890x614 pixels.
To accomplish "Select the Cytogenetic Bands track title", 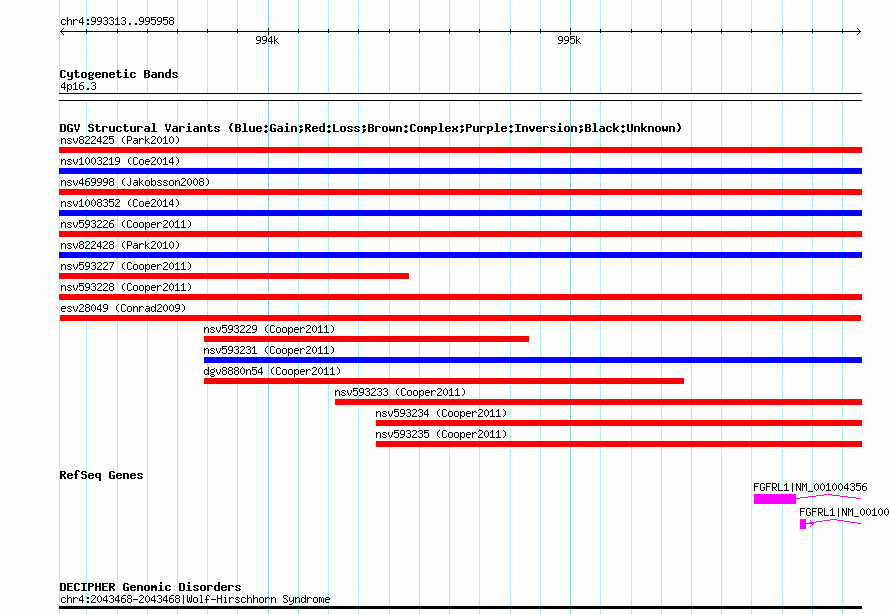I will click(119, 74).
